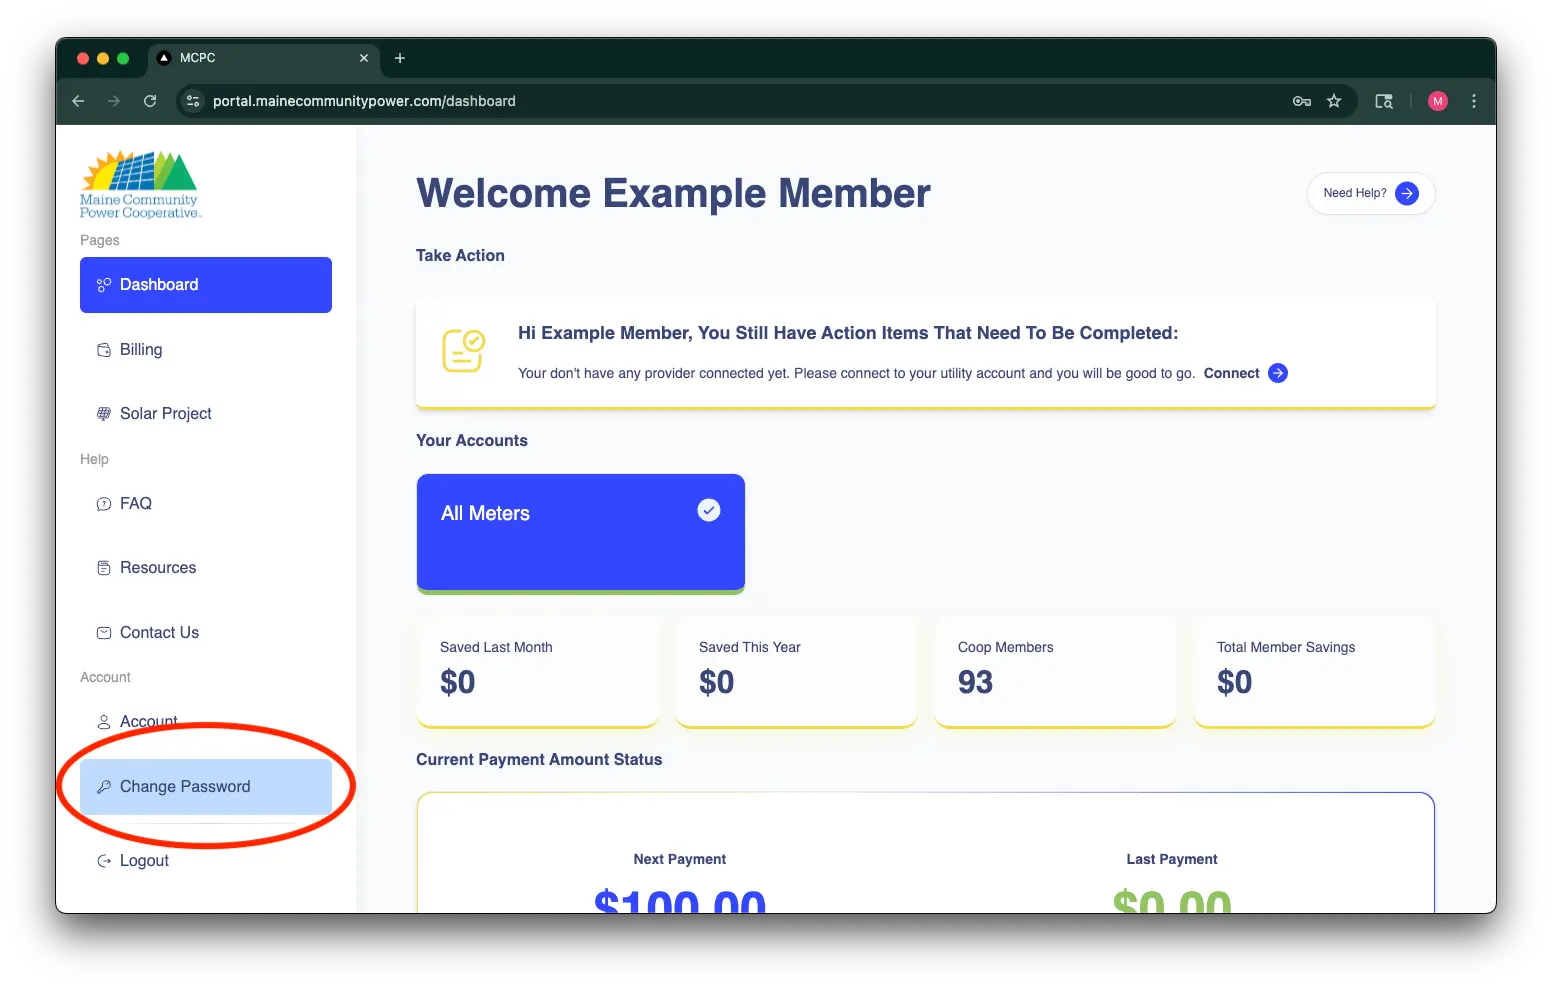This screenshot has height=987, width=1552.
Task: Open the Contact Us page
Action: click(x=206, y=633)
